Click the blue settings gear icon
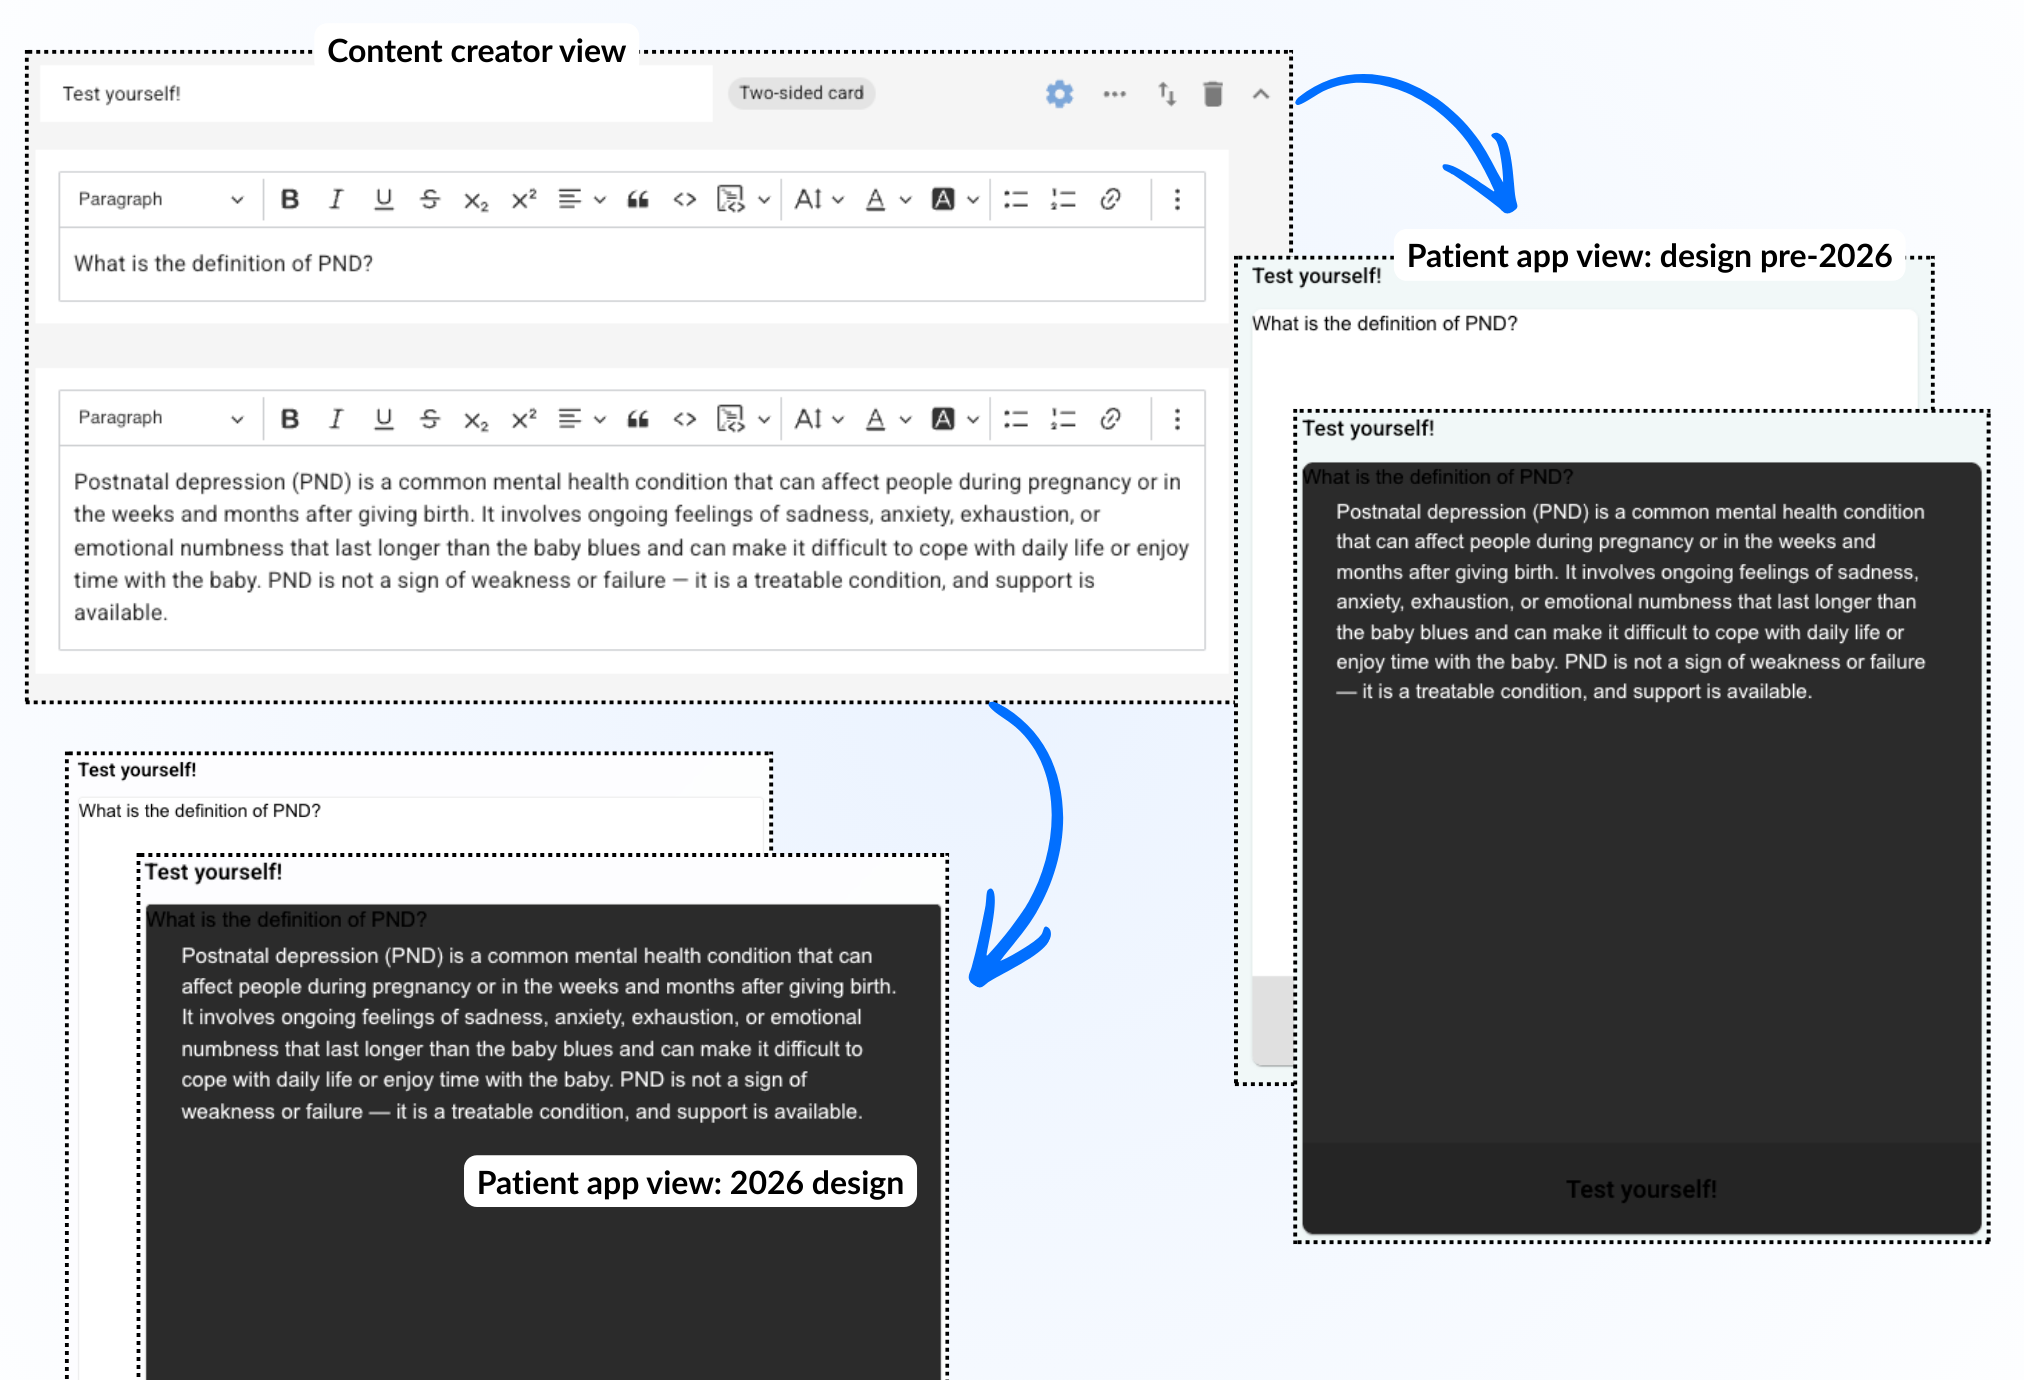This screenshot has height=1380, width=2024. [1059, 94]
